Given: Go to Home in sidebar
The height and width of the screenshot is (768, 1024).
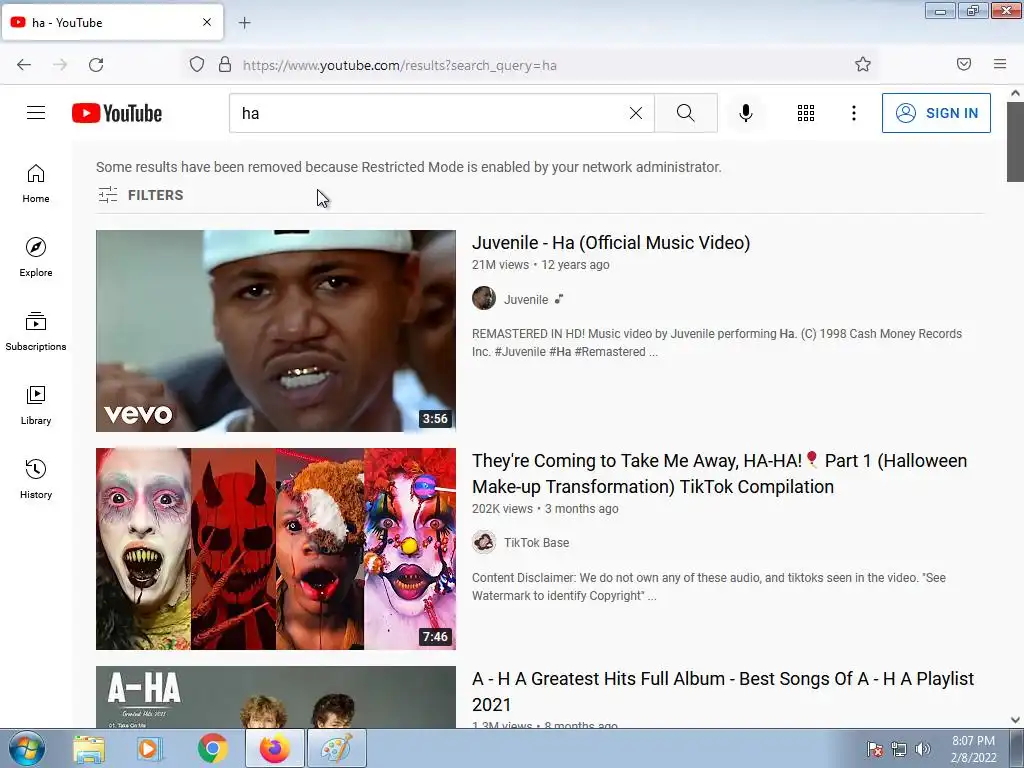Looking at the screenshot, I should [36, 184].
